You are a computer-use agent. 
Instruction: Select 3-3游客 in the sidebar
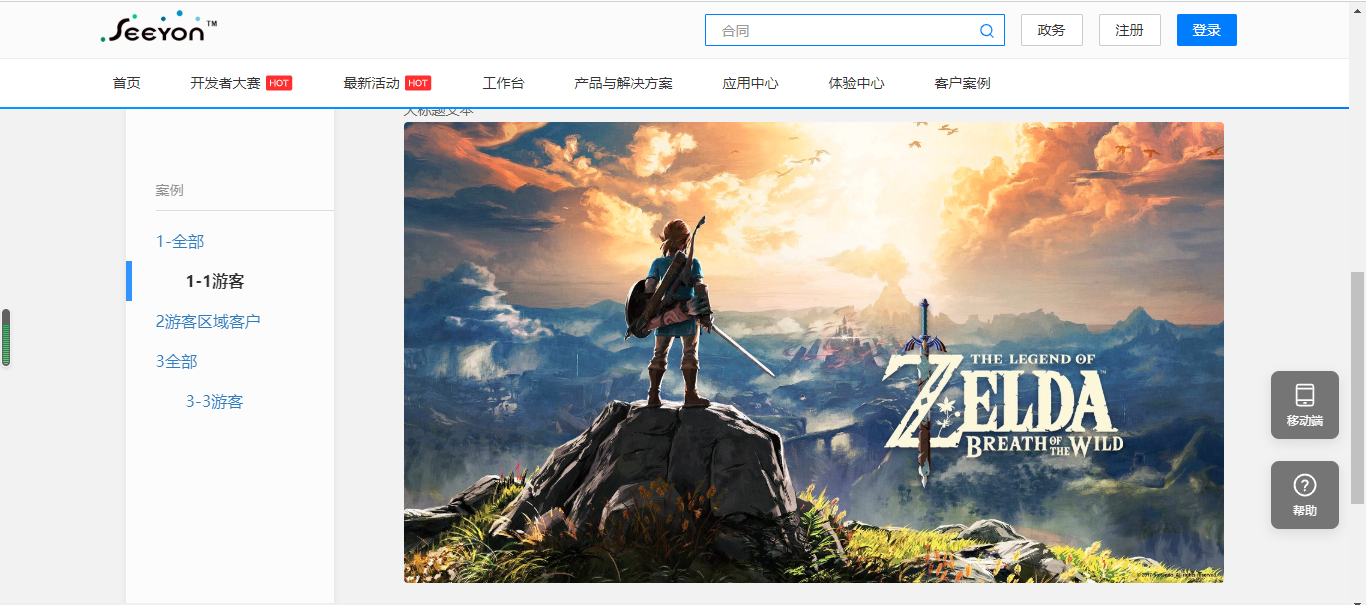tap(215, 401)
